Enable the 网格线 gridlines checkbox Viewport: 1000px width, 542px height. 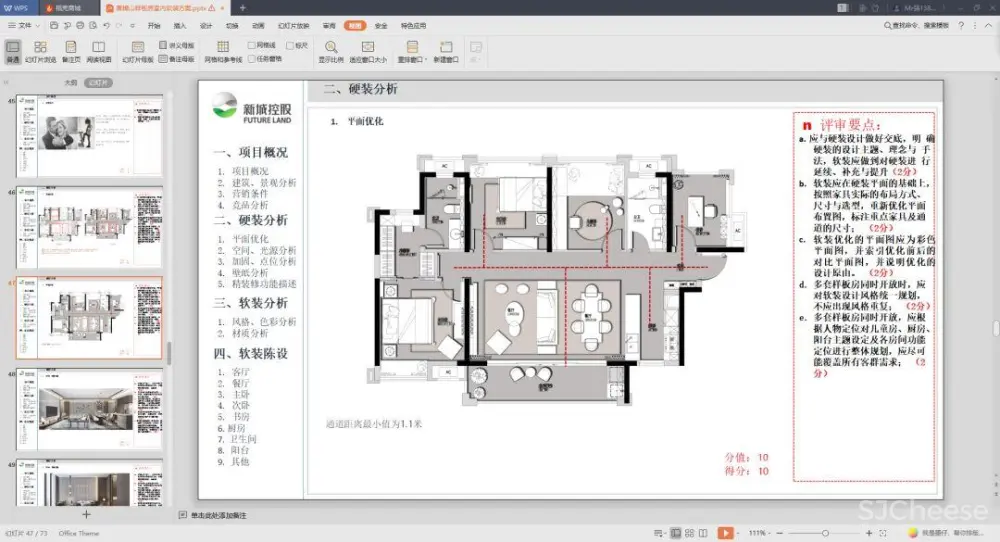pos(253,45)
